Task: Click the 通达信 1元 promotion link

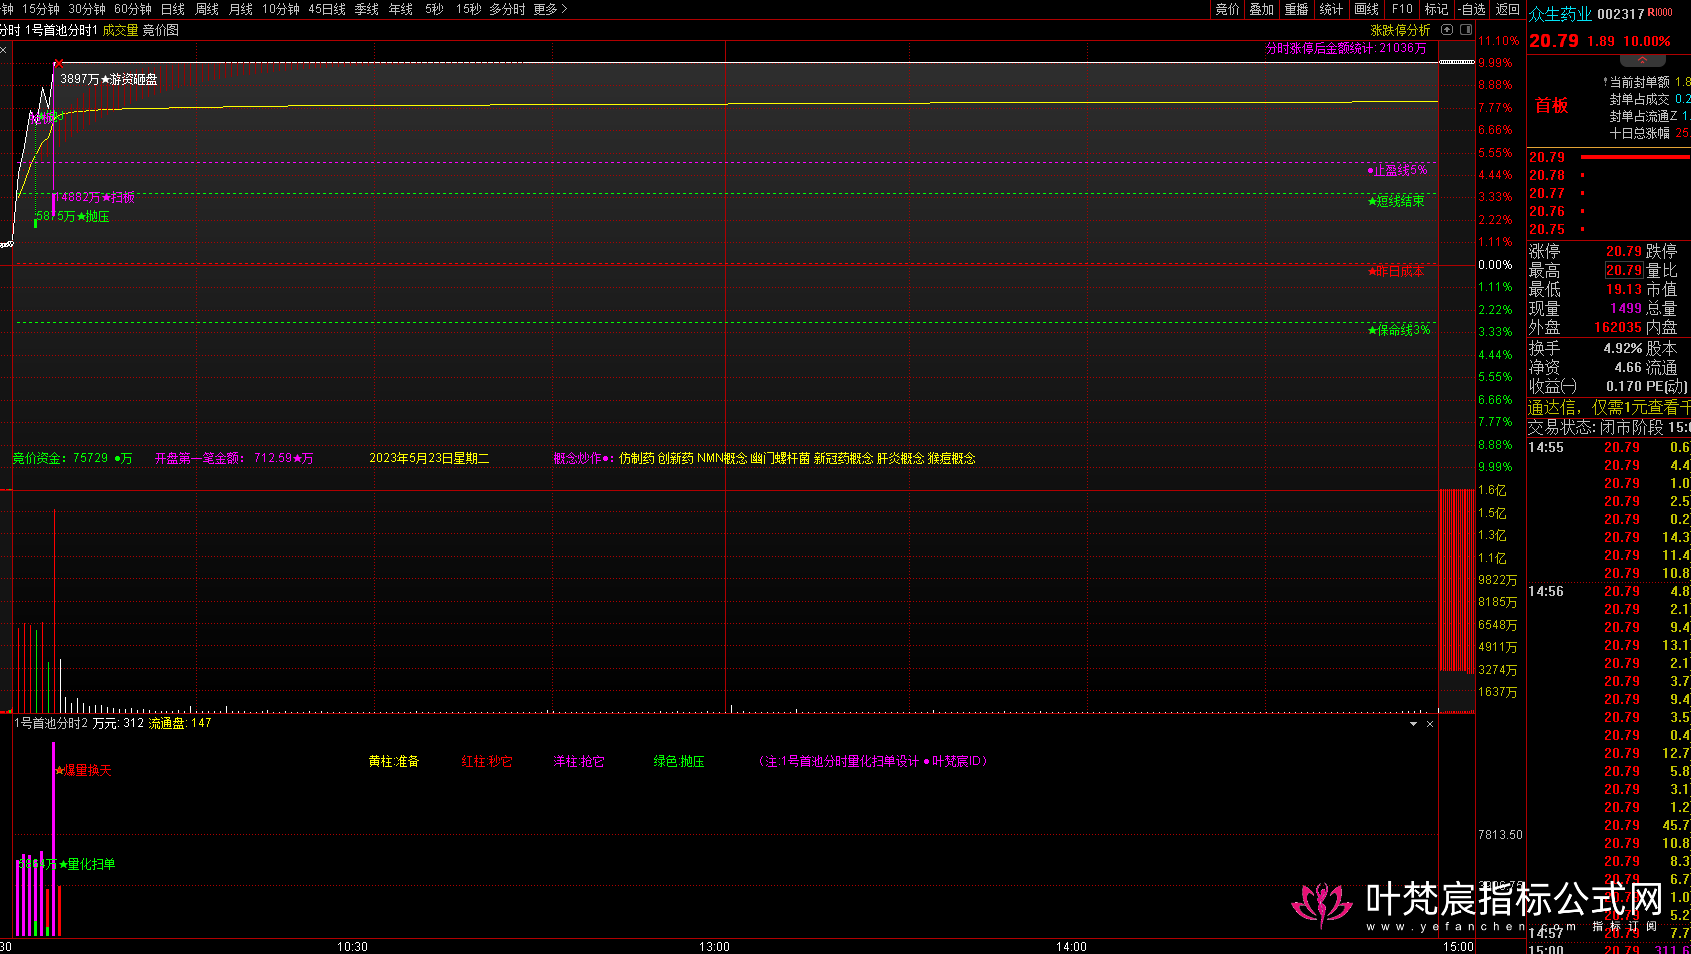Action: coord(1609,407)
